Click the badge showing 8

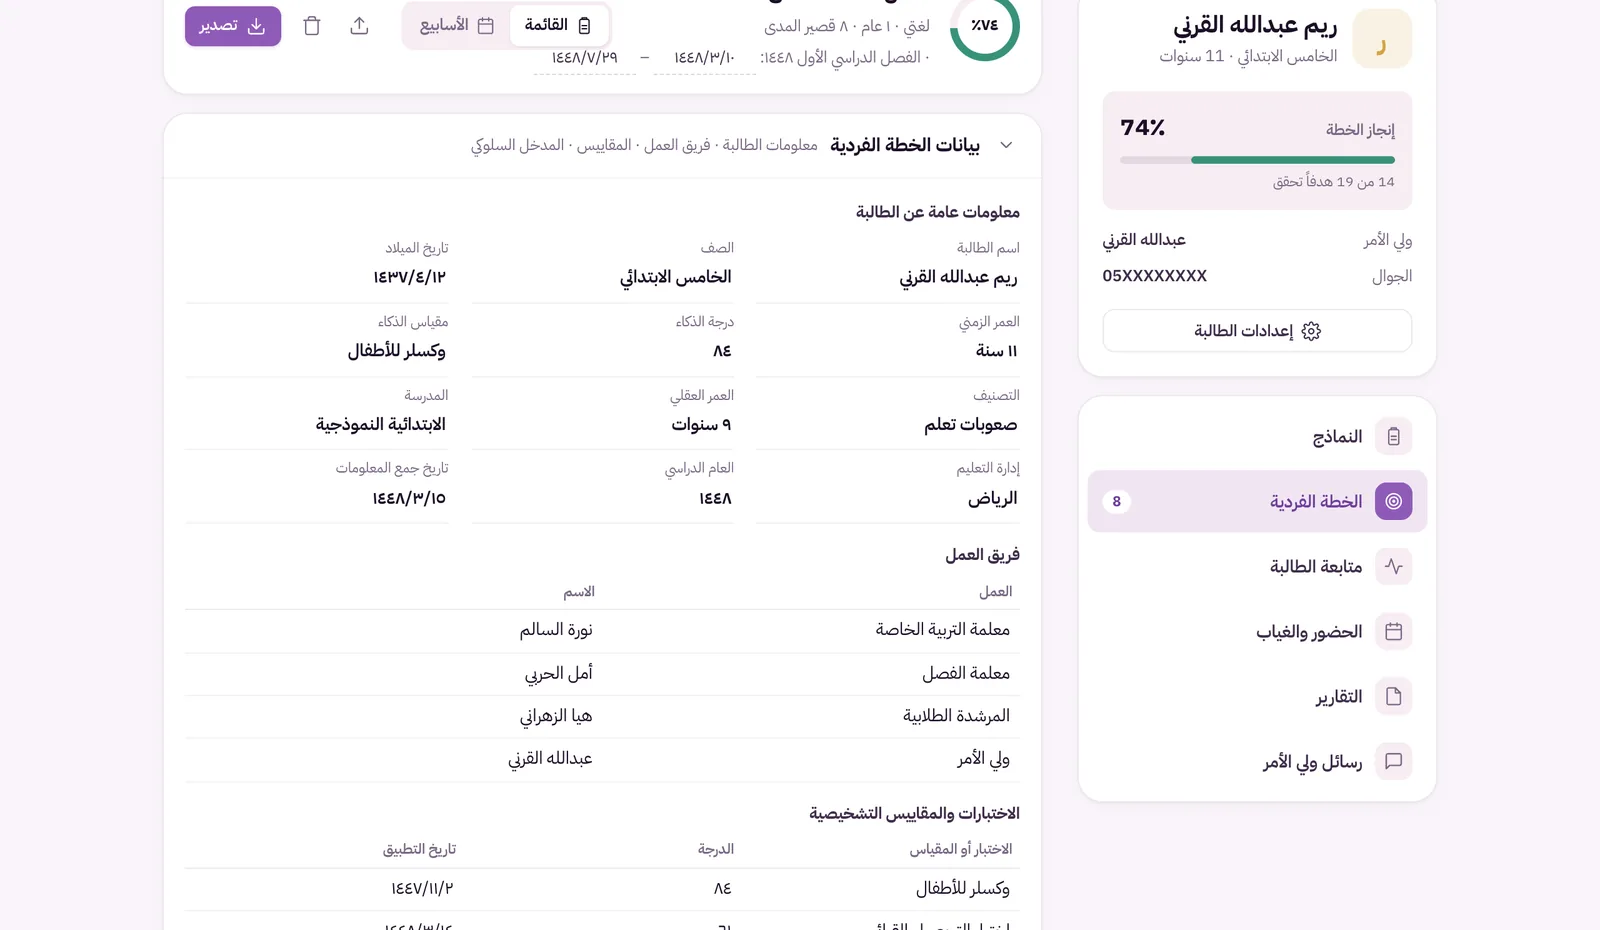(x=1117, y=501)
